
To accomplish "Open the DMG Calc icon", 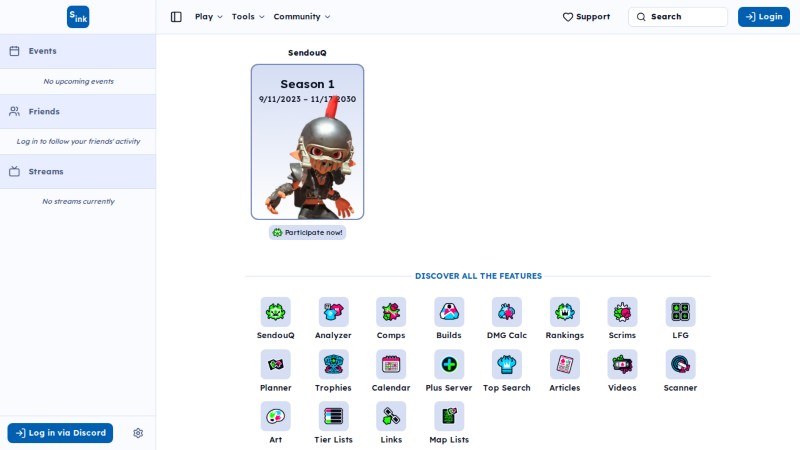I will pyautogui.click(x=507, y=312).
